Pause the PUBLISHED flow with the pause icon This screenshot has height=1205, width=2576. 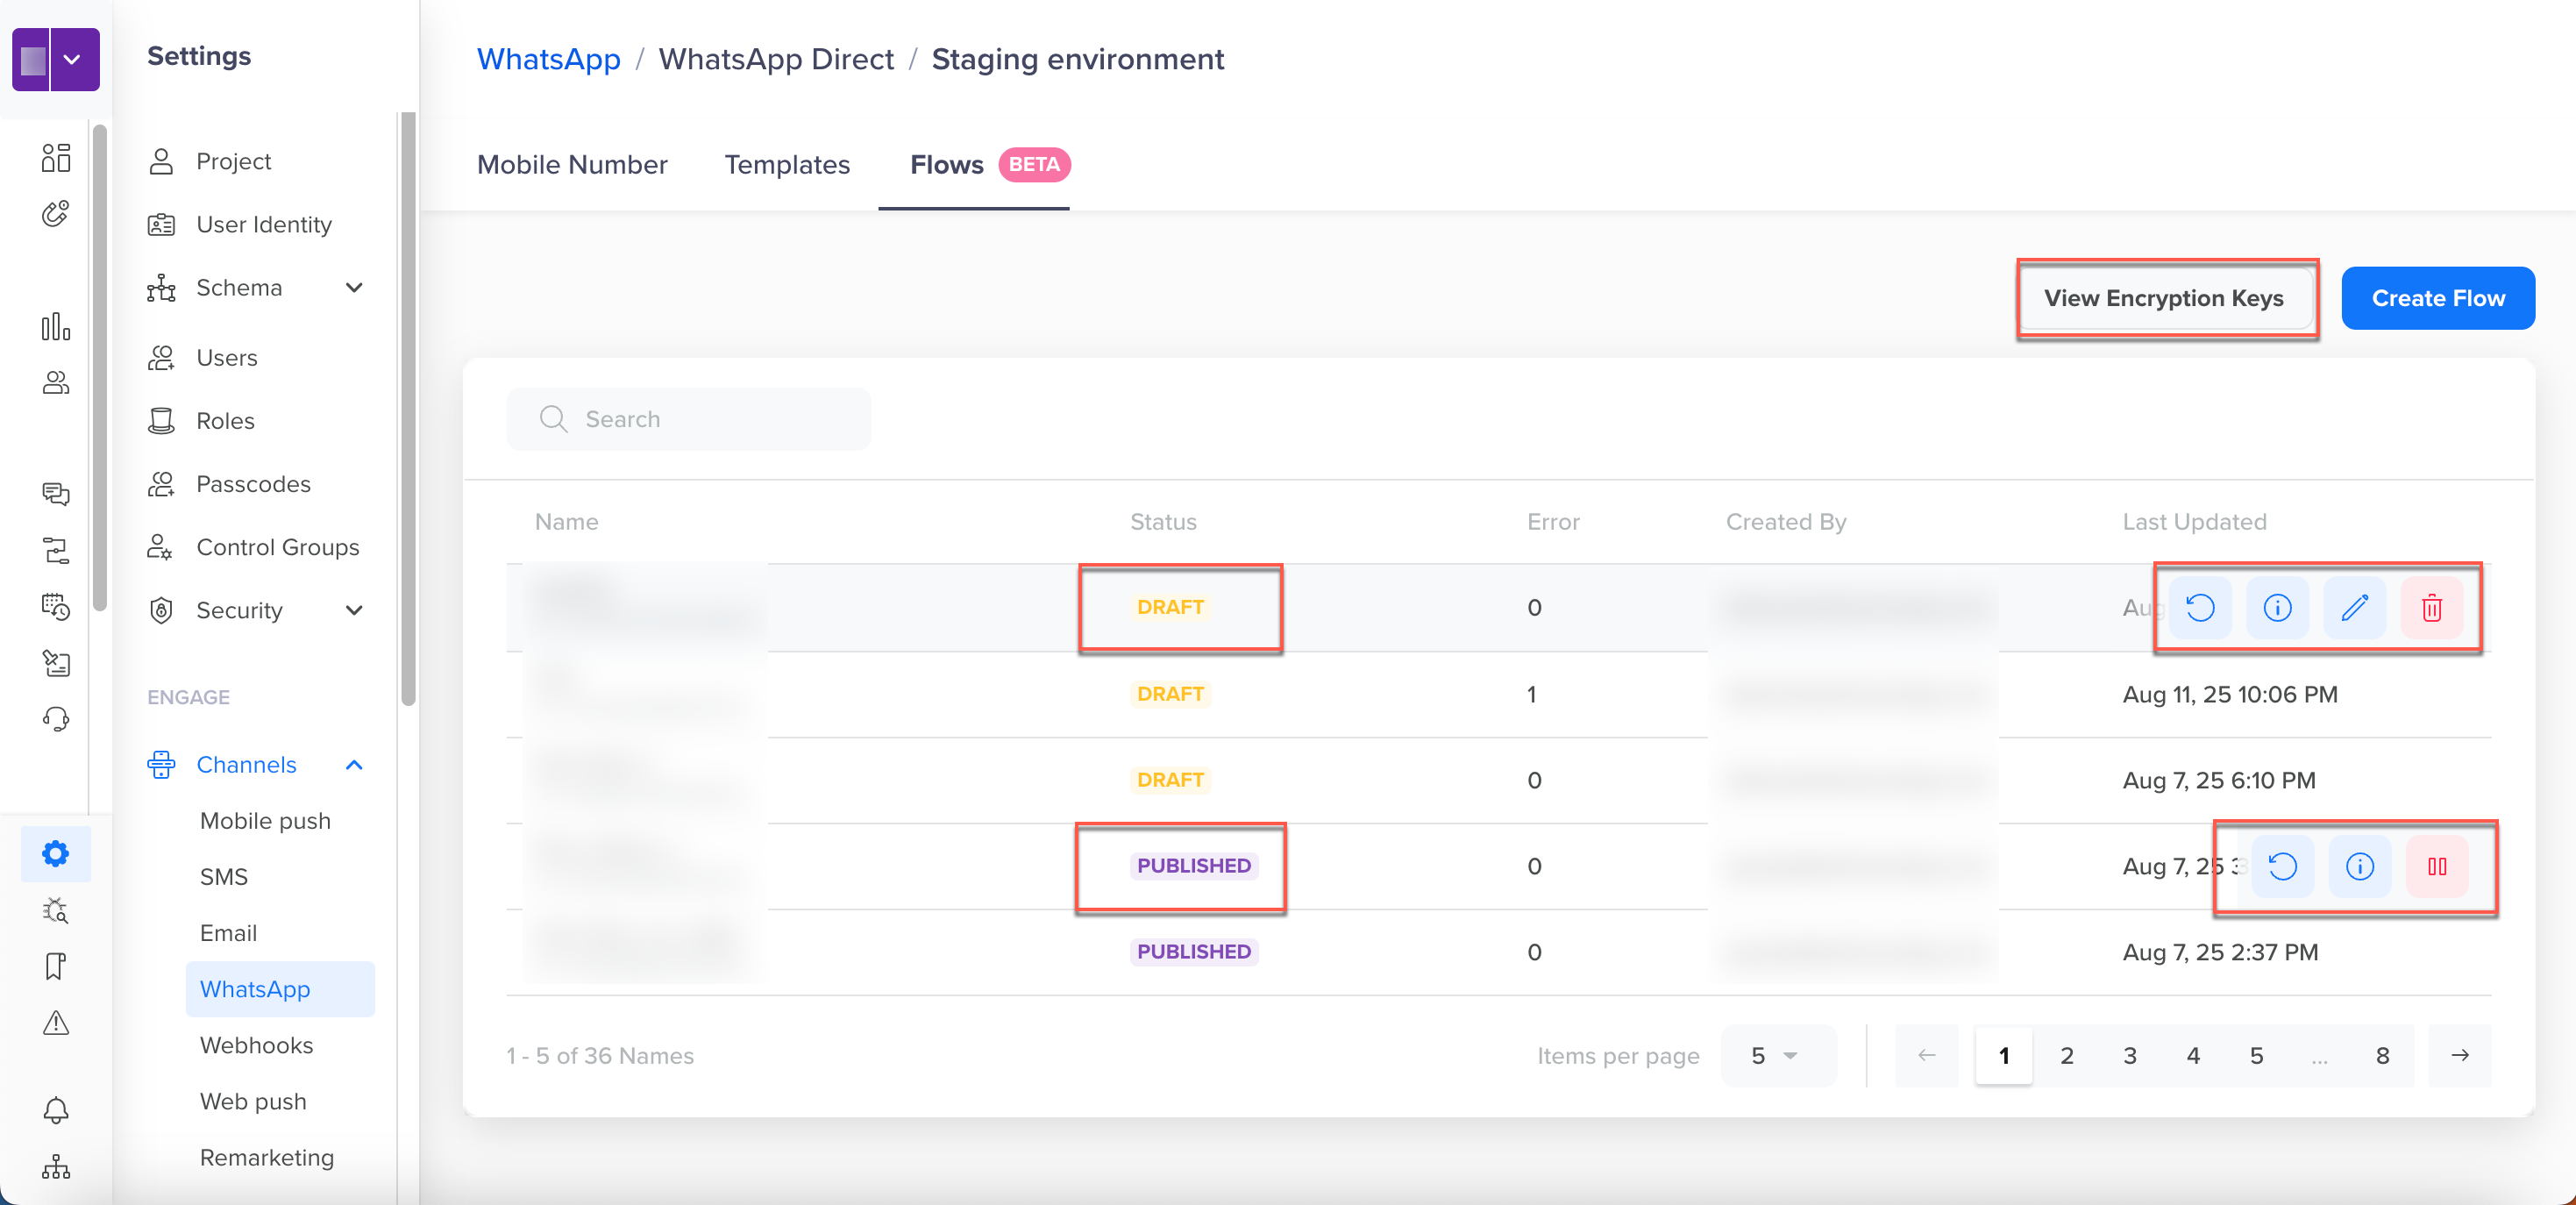coord(2438,867)
